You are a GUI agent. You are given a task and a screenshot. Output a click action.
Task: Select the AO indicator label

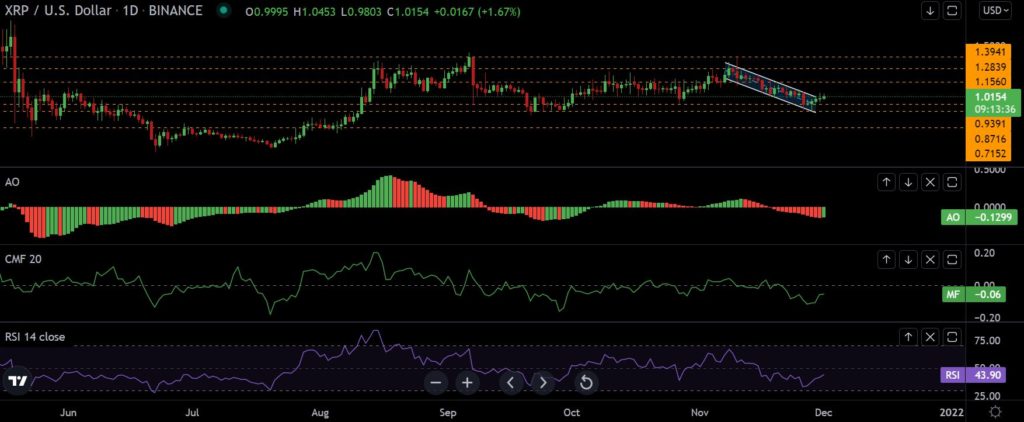pos(12,182)
